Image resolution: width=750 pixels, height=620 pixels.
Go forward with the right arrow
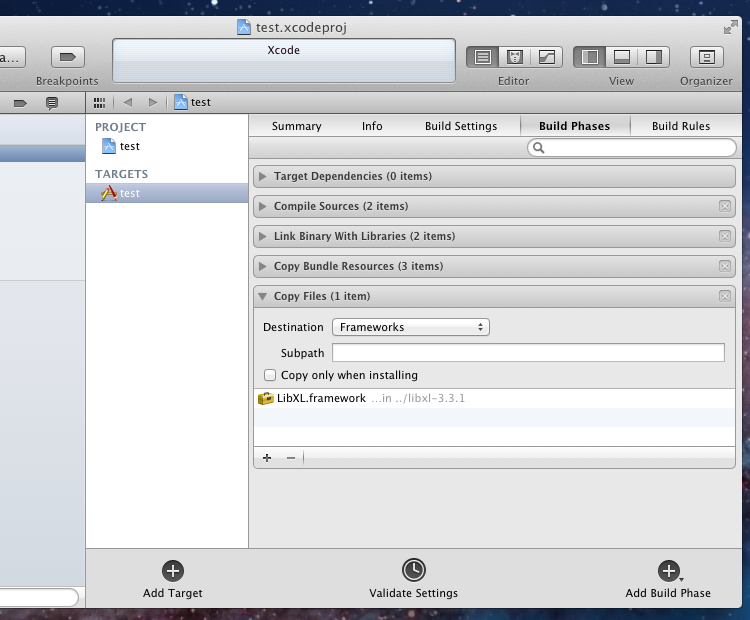[x=153, y=102]
